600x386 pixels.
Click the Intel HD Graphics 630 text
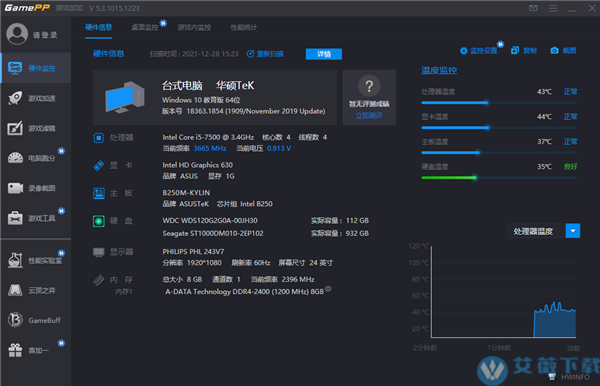(197, 165)
